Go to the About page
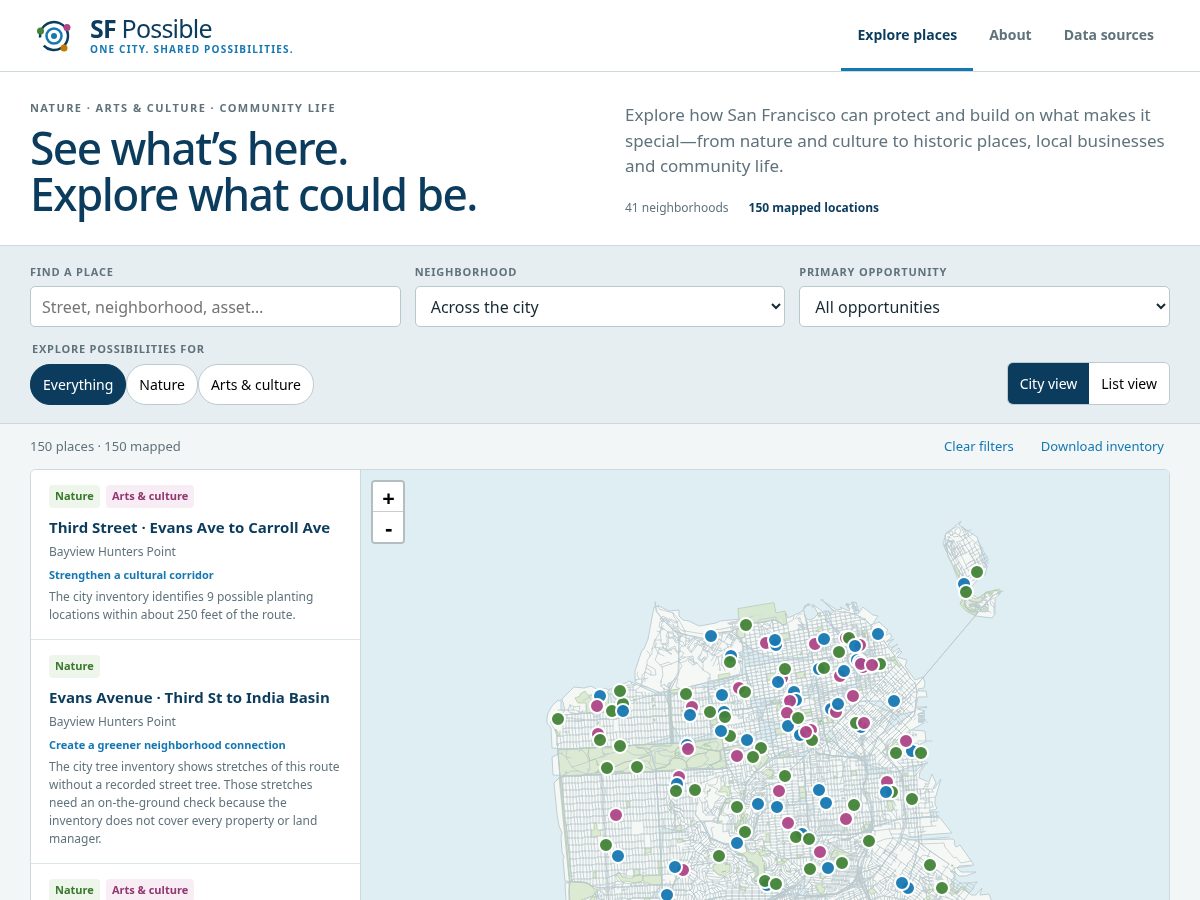Screen dimensions: 1200x900 point(1010,35)
